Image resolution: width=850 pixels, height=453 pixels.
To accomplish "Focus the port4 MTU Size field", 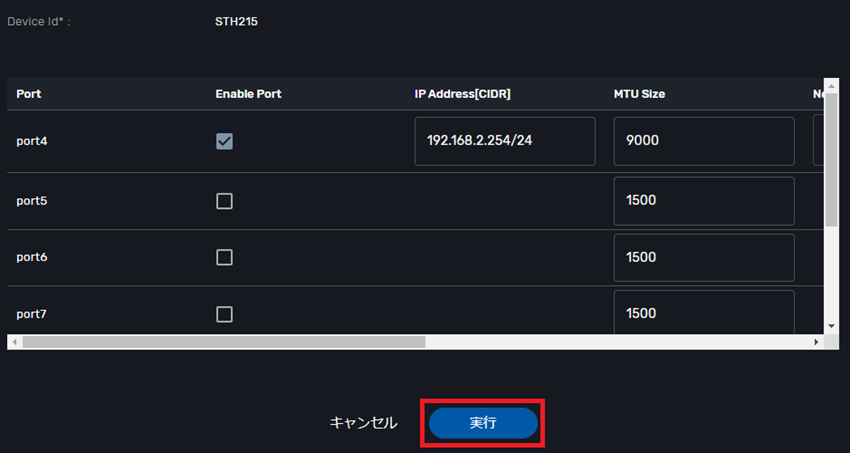I will coord(703,141).
